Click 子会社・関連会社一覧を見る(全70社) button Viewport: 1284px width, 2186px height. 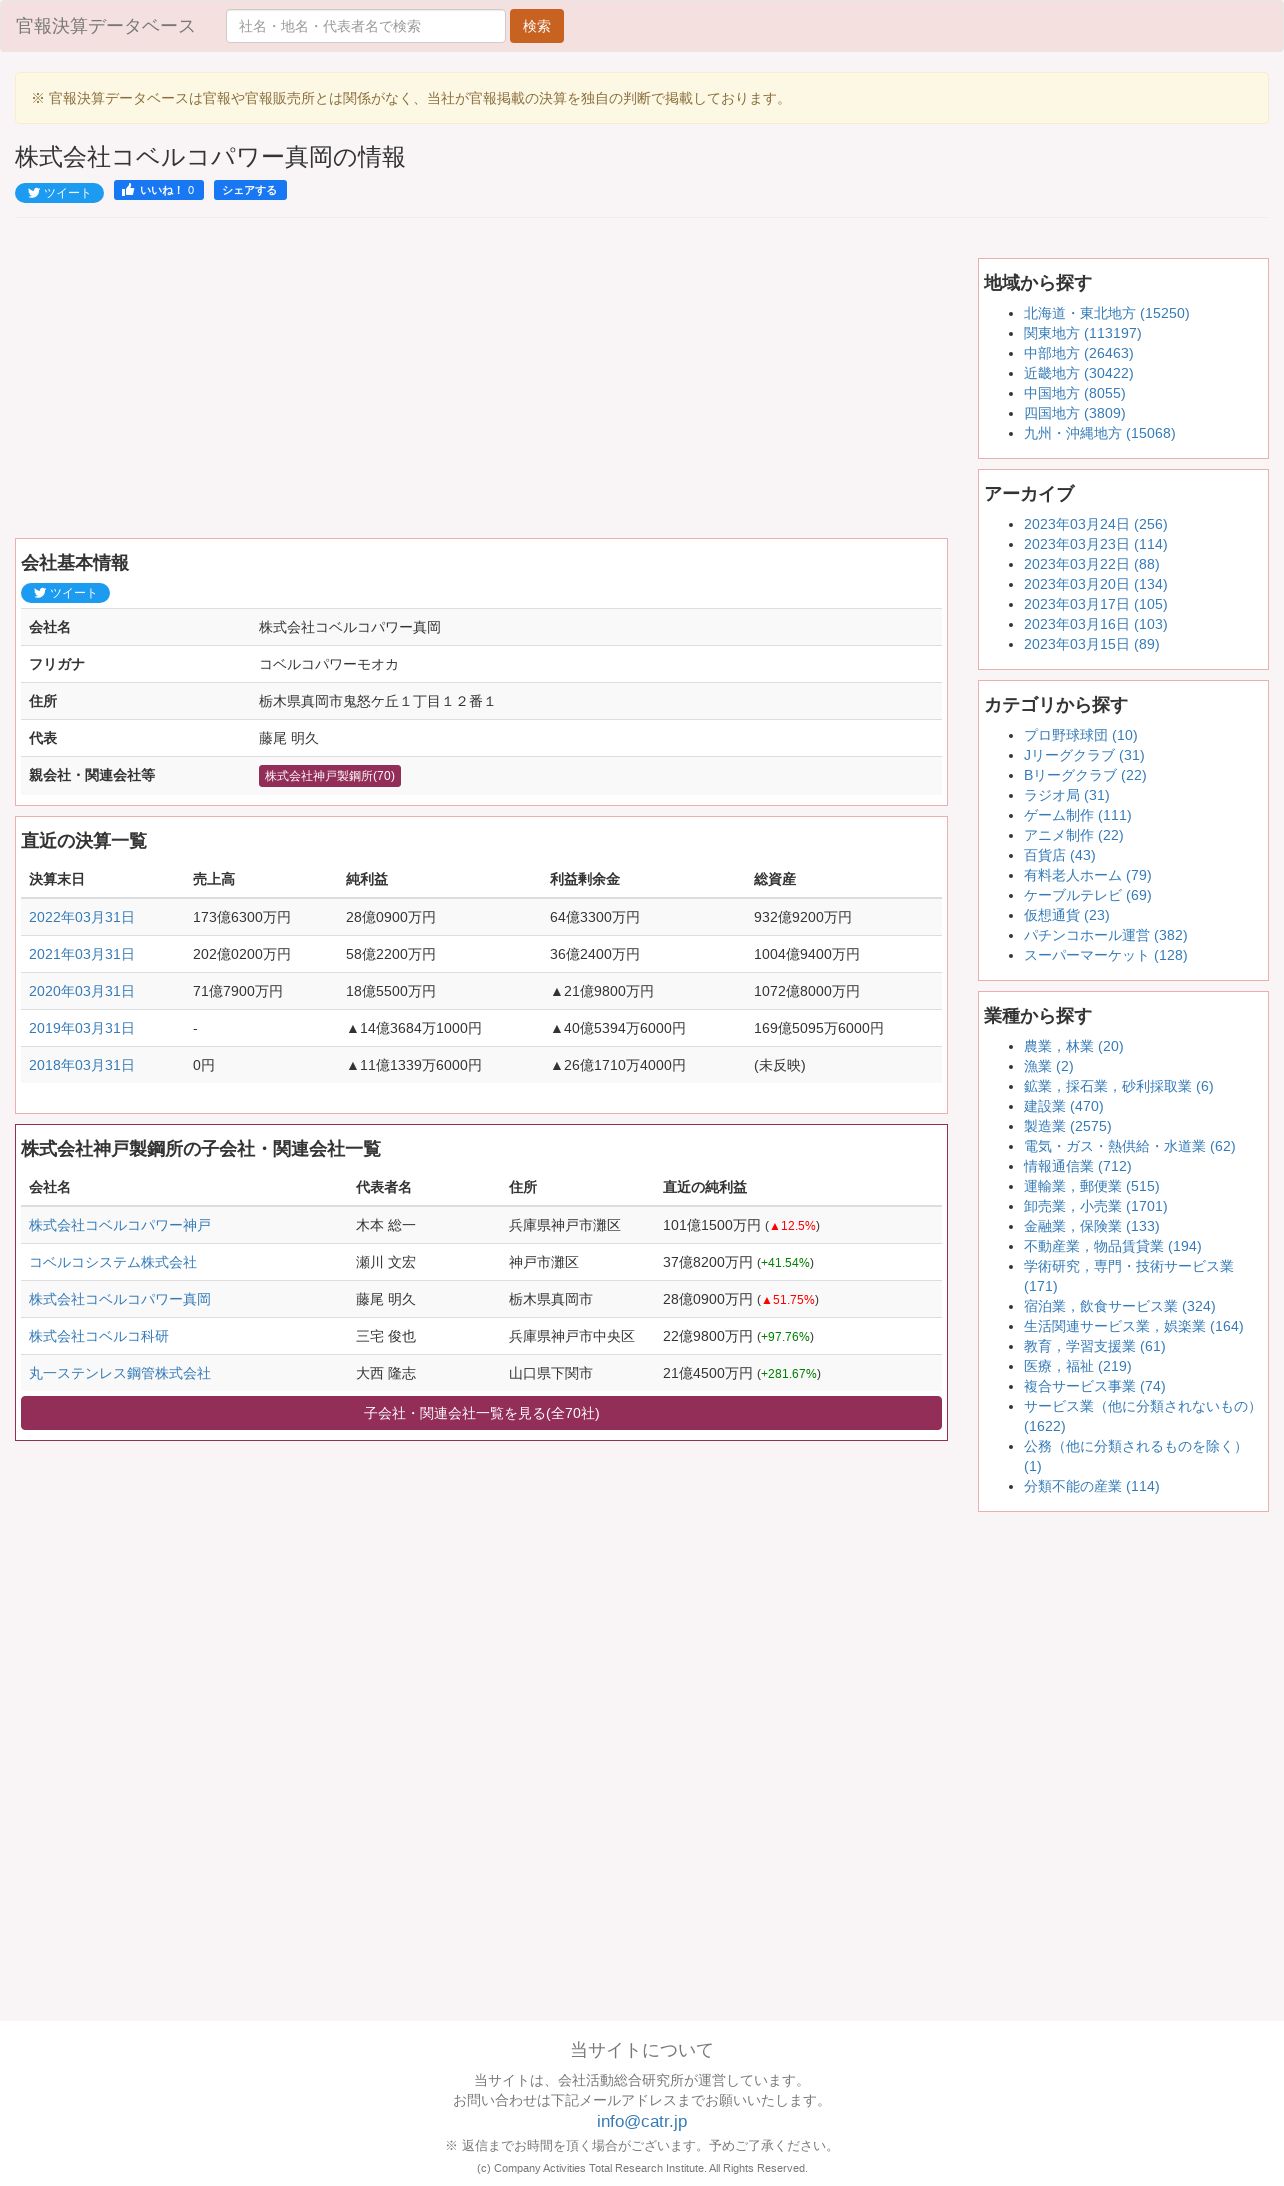tap(481, 1413)
